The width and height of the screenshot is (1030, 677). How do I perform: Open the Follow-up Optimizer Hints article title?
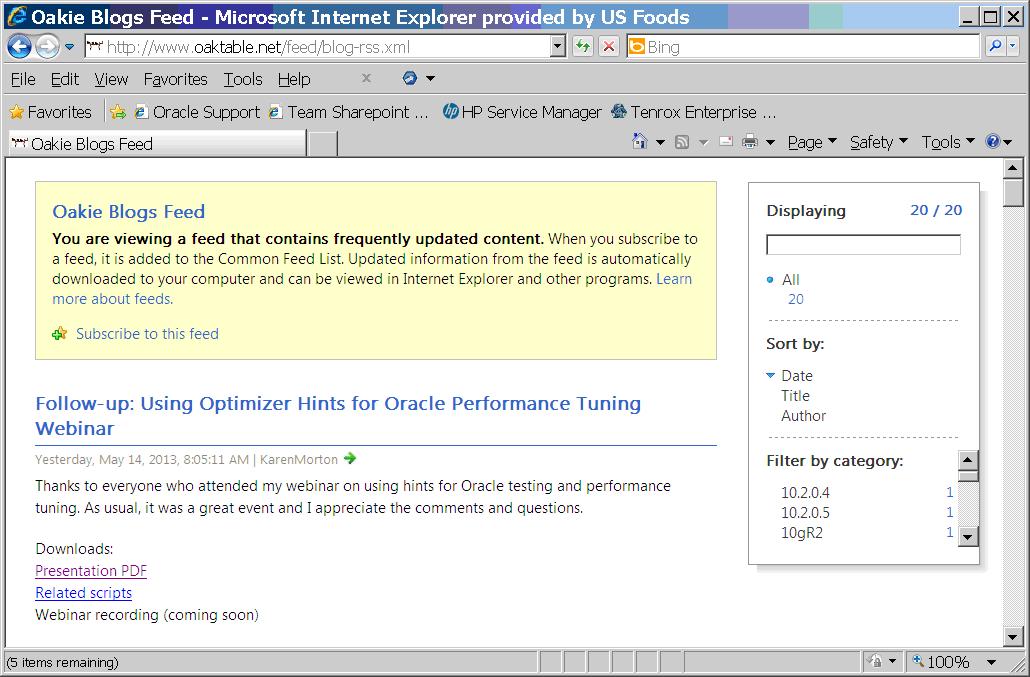point(338,416)
